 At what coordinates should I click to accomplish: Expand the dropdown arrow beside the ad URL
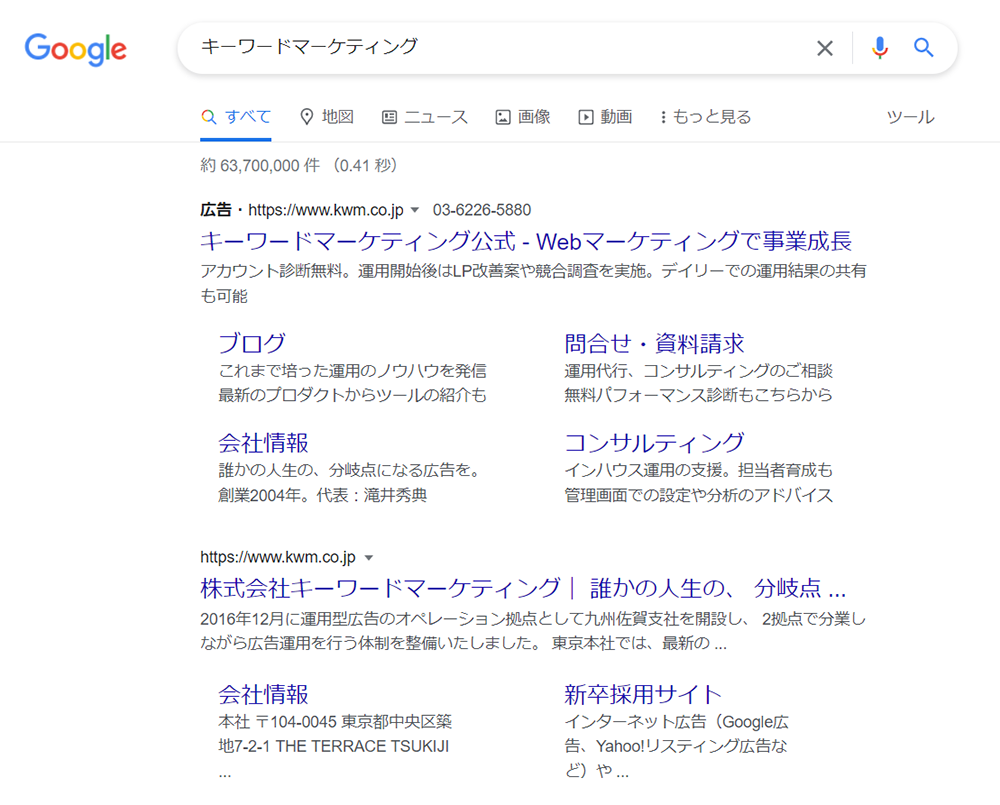415,210
